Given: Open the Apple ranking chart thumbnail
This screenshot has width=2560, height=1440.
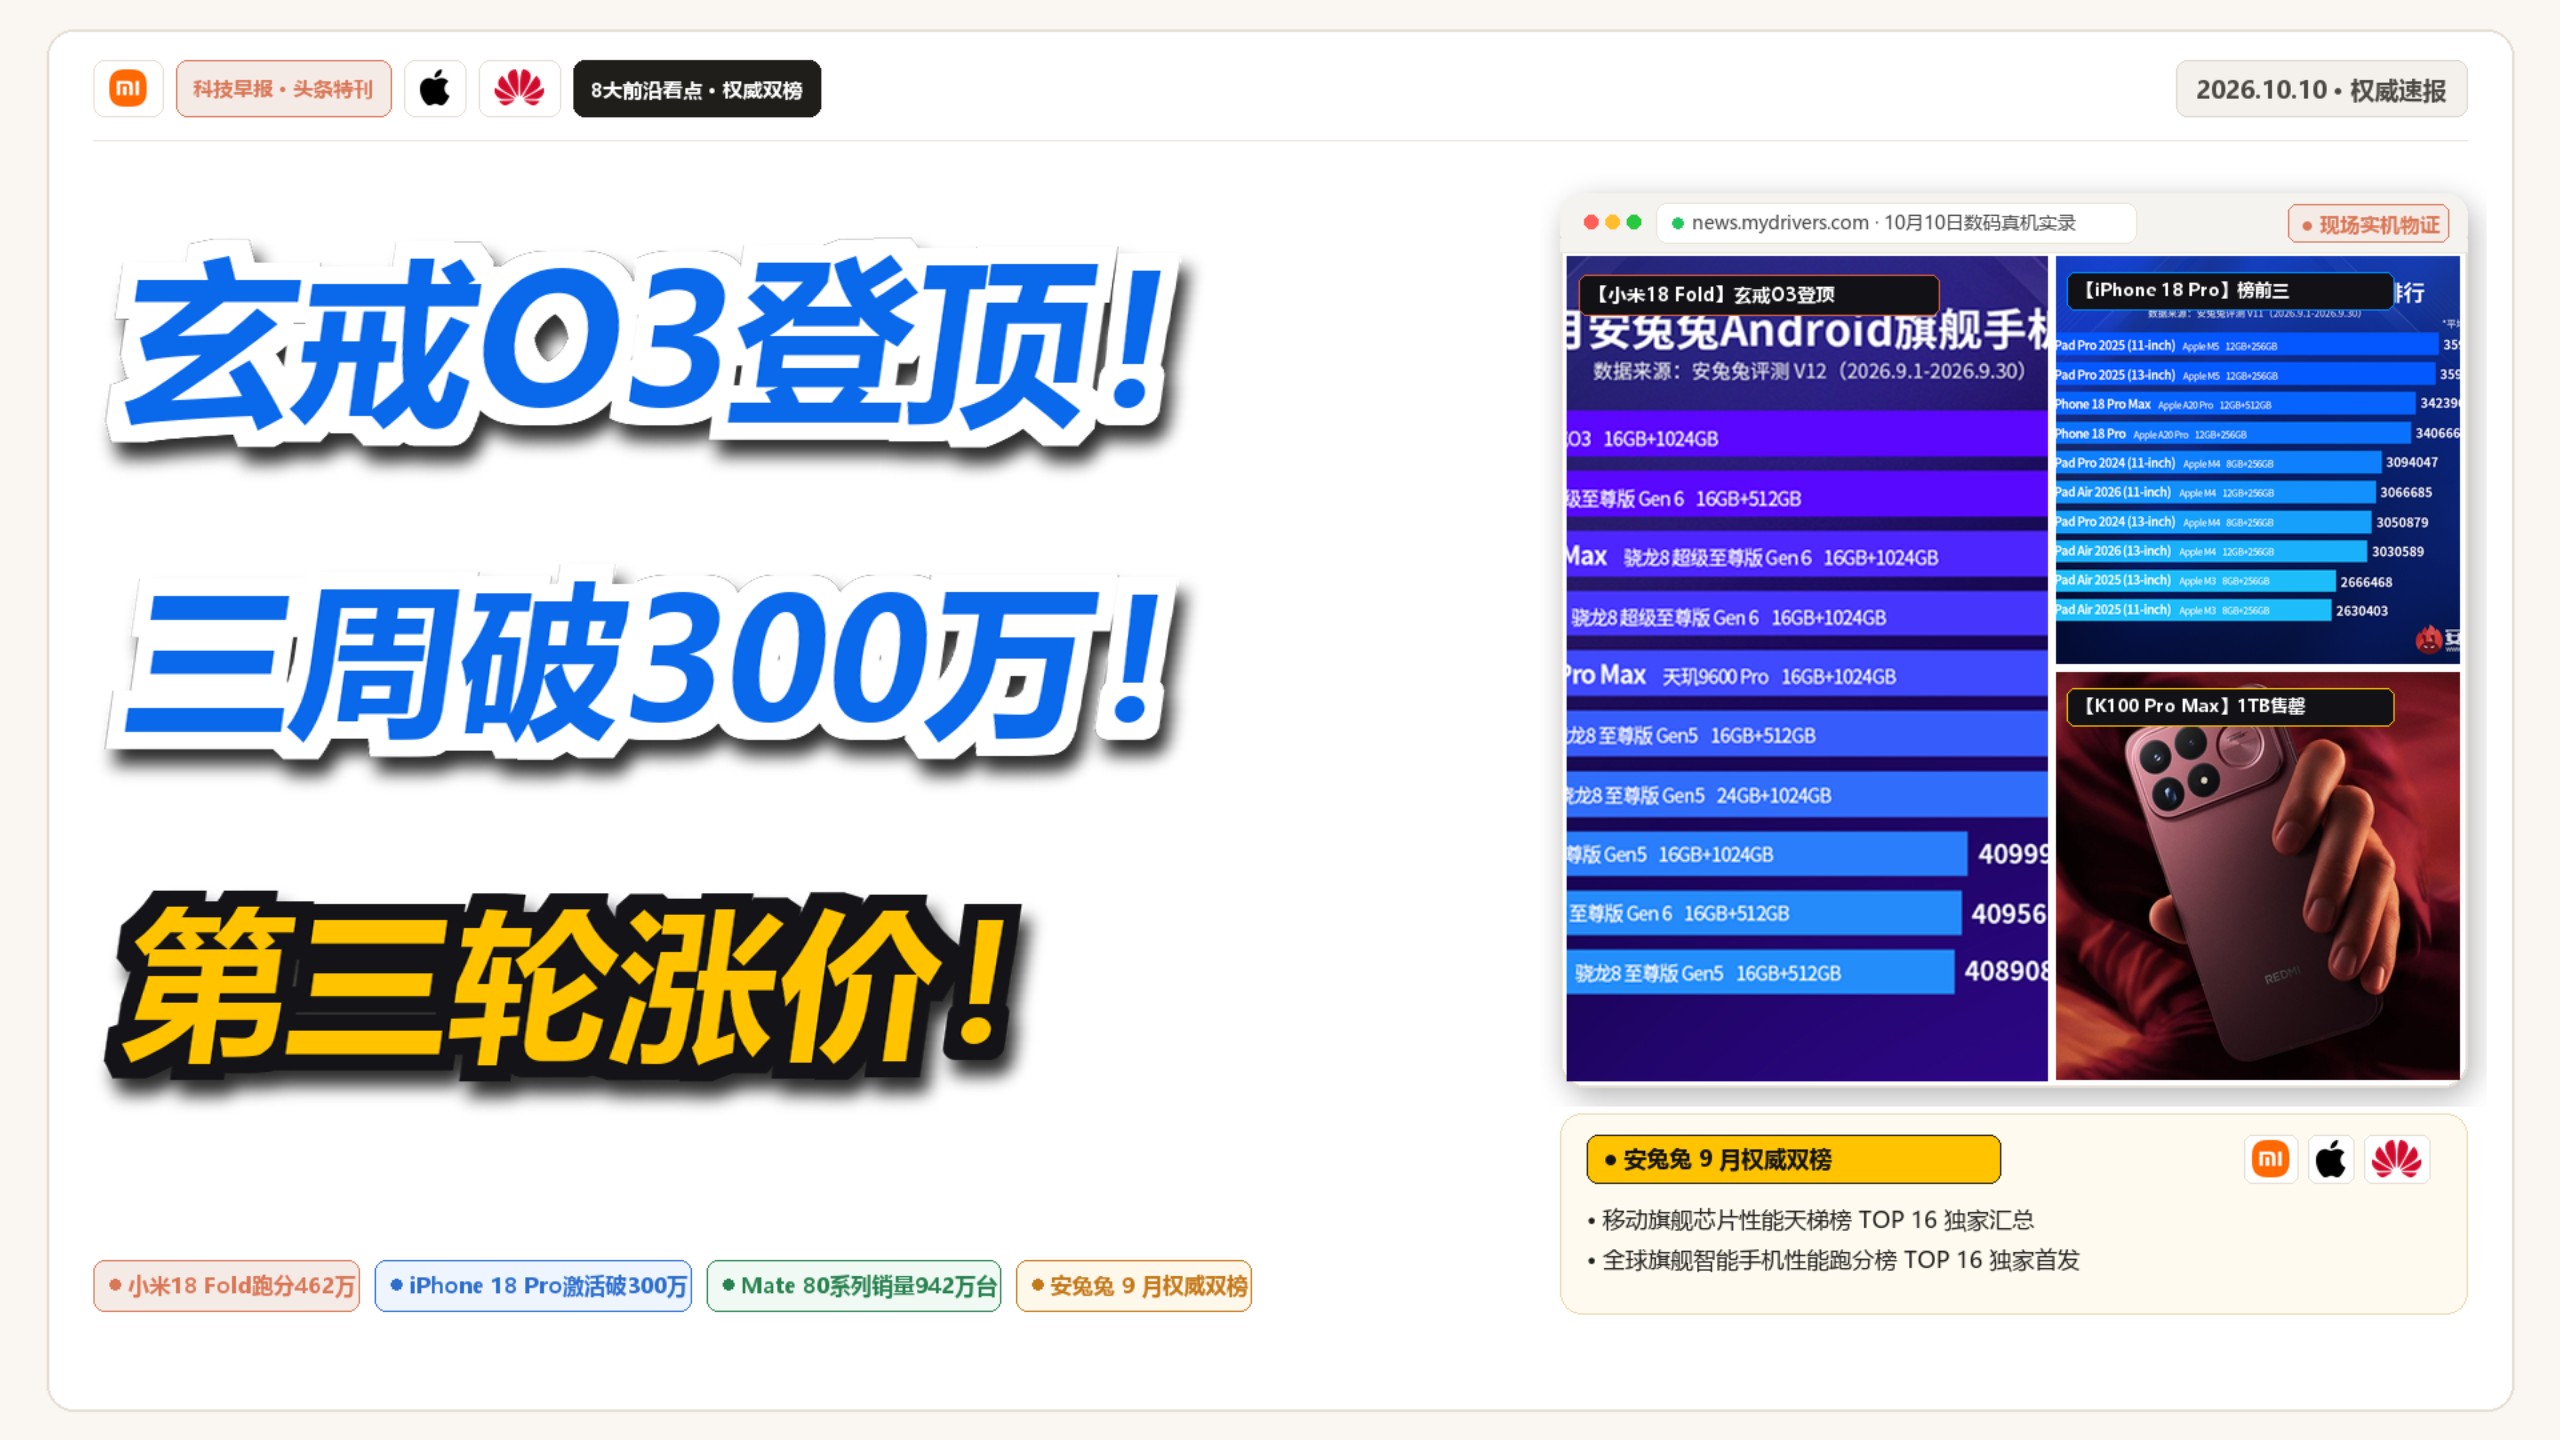Looking at the screenshot, I should 2257,460.
